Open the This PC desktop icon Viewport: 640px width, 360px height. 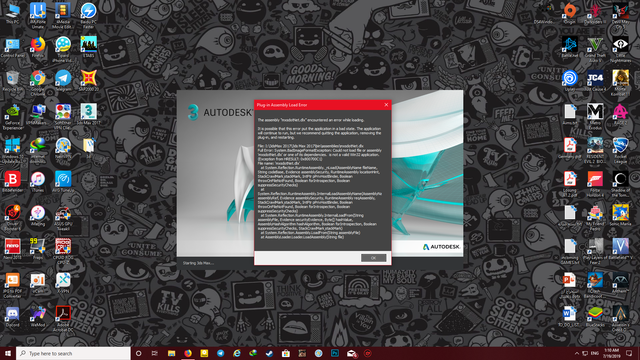click(12, 13)
